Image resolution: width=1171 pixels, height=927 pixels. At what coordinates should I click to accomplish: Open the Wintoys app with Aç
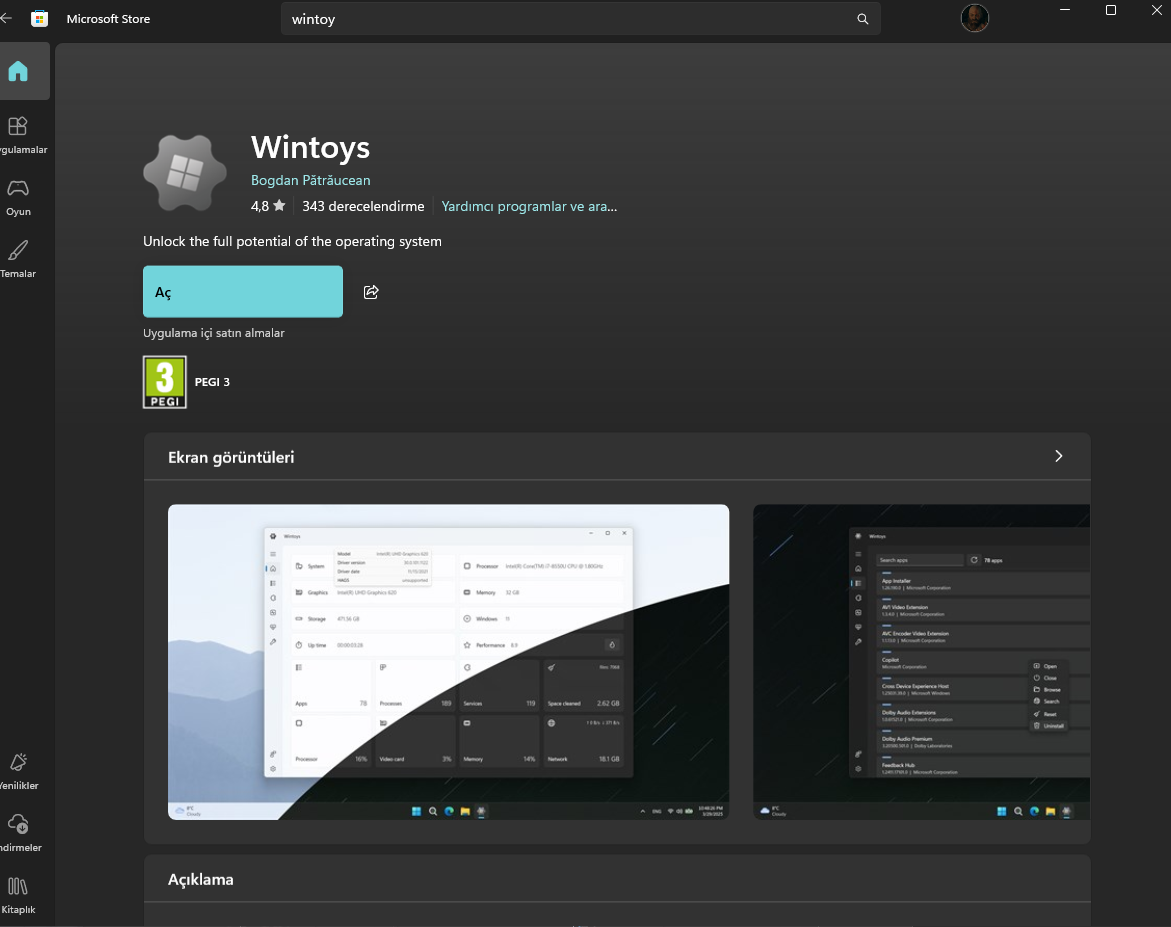tap(243, 291)
